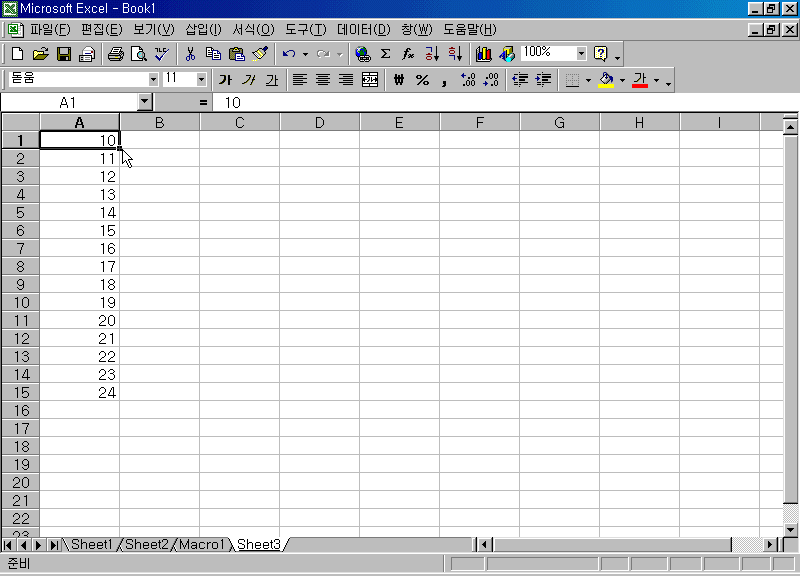Apply the comma style icon

445,80
